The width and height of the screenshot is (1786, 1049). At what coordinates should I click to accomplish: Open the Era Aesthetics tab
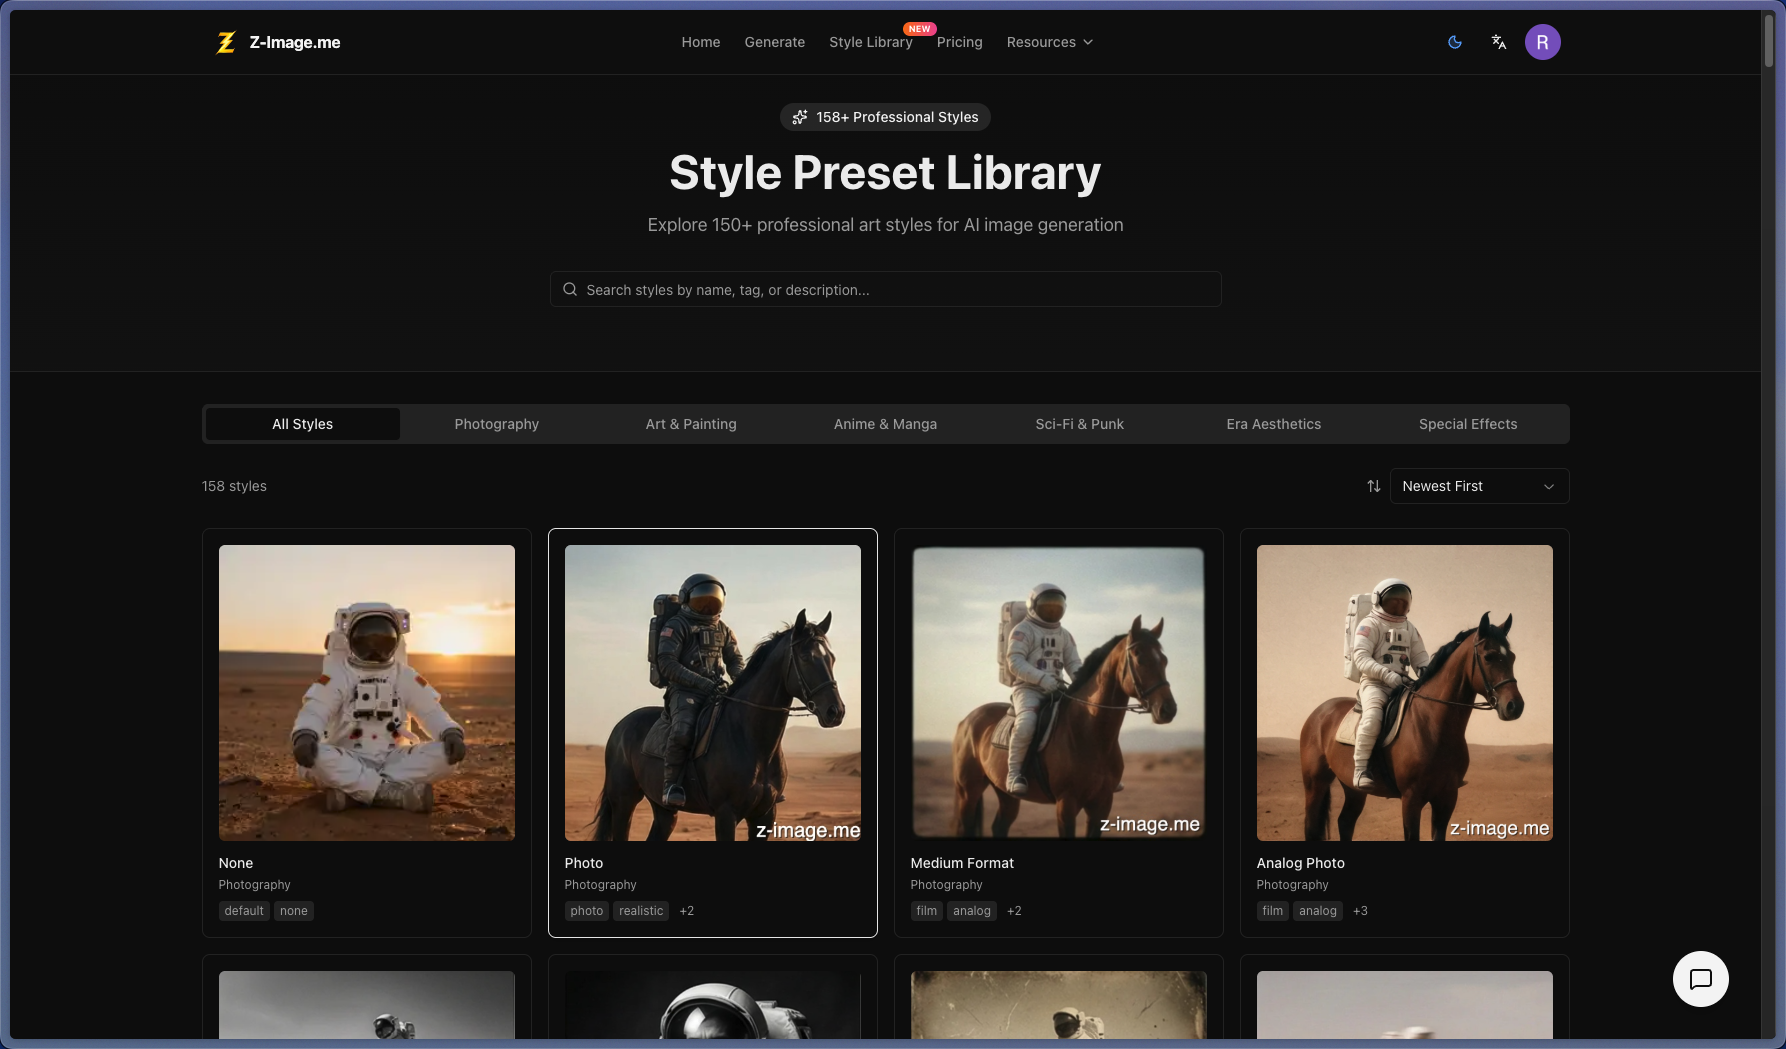[x=1273, y=424]
